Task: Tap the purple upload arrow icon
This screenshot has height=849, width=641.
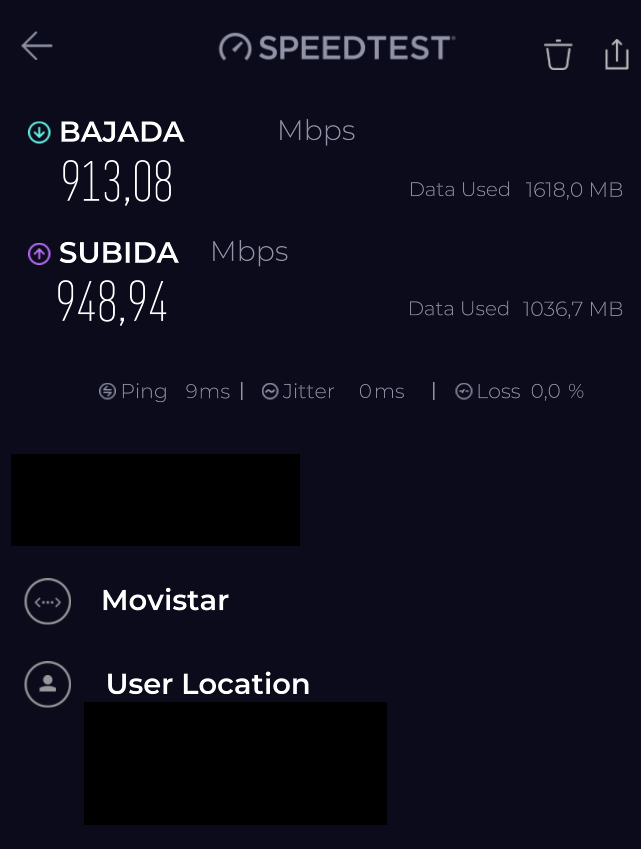Action: tap(39, 254)
